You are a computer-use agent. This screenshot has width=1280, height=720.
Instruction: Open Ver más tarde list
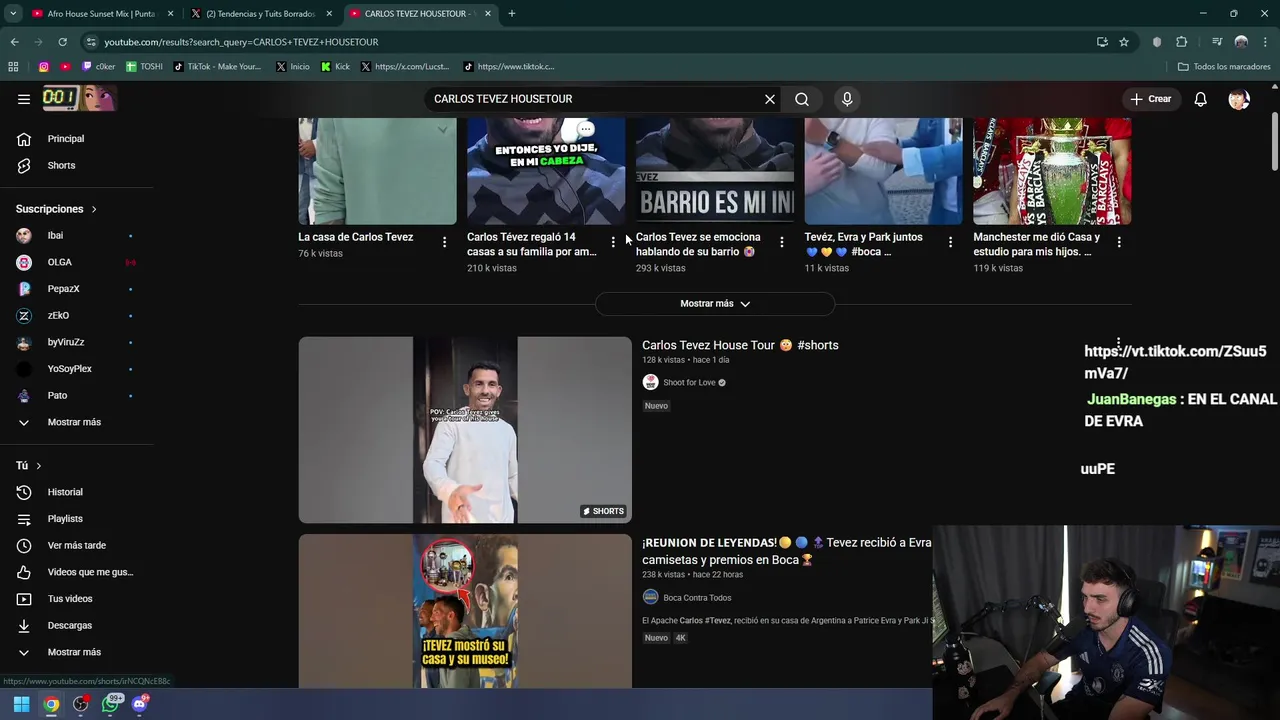click(77, 545)
